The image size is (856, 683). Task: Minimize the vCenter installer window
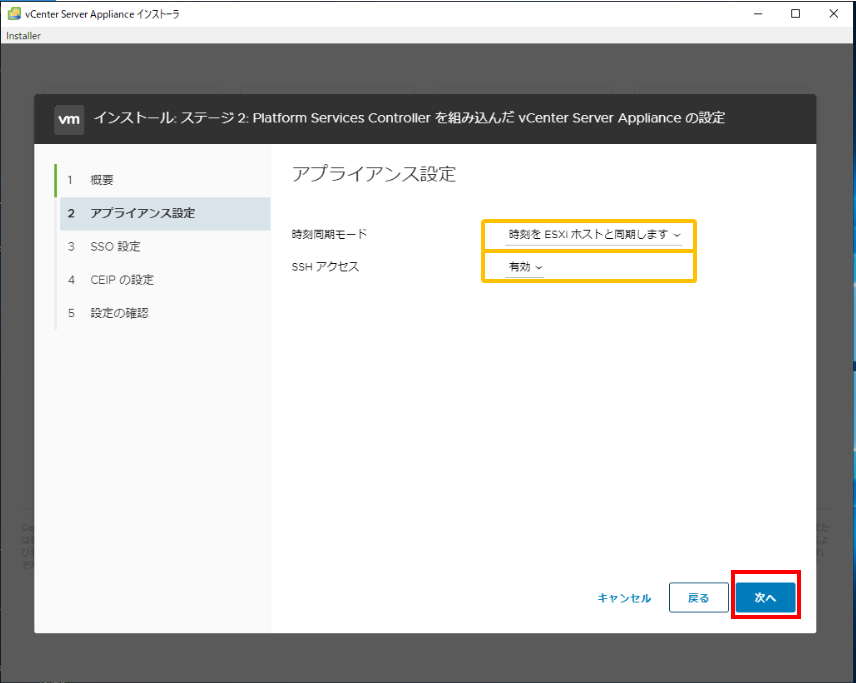pos(758,14)
